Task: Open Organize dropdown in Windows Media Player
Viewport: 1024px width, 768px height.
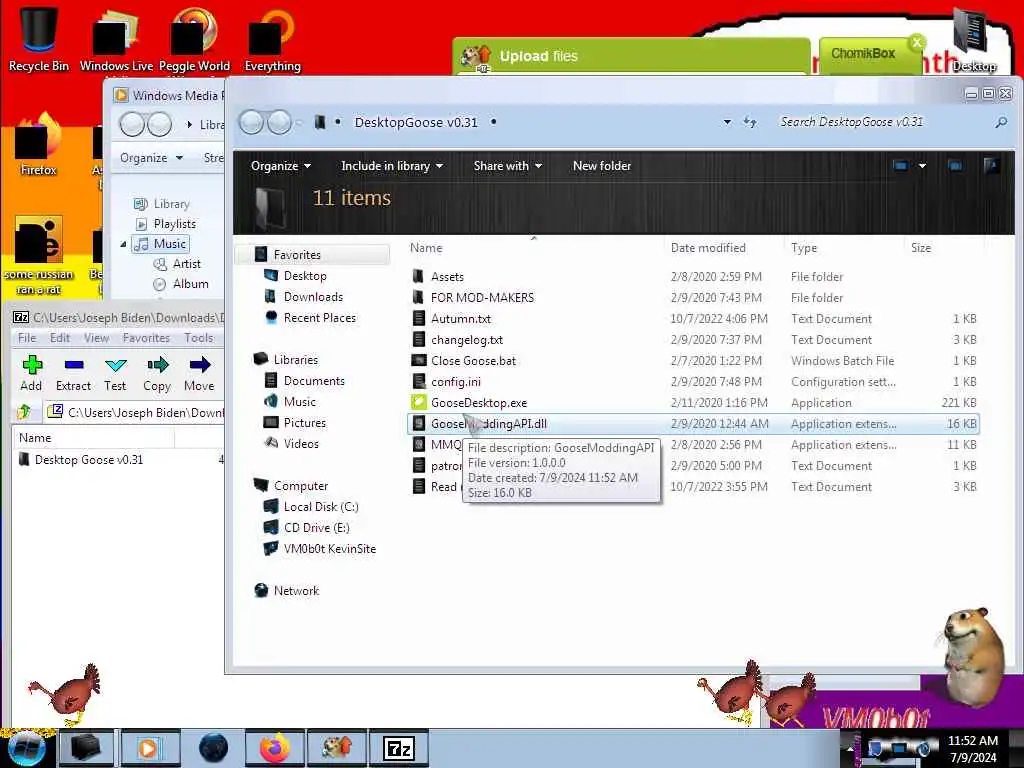Action: (x=151, y=158)
